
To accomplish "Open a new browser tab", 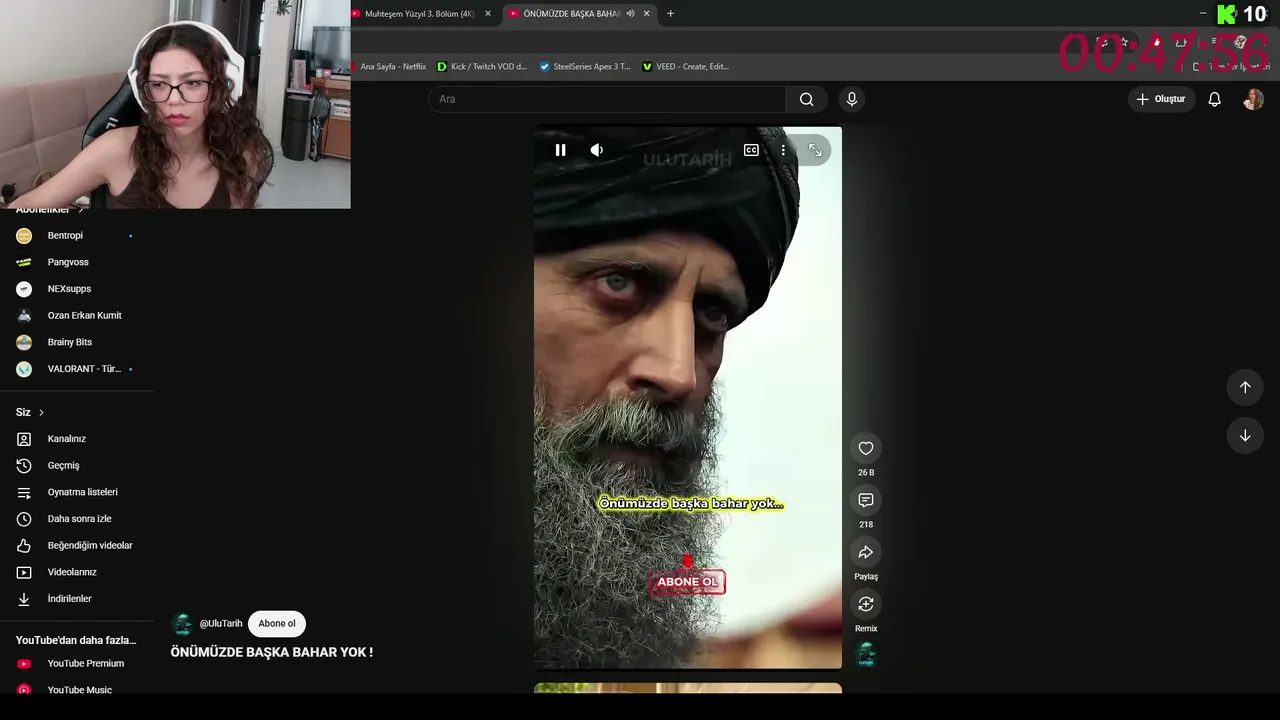I will tap(670, 14).
